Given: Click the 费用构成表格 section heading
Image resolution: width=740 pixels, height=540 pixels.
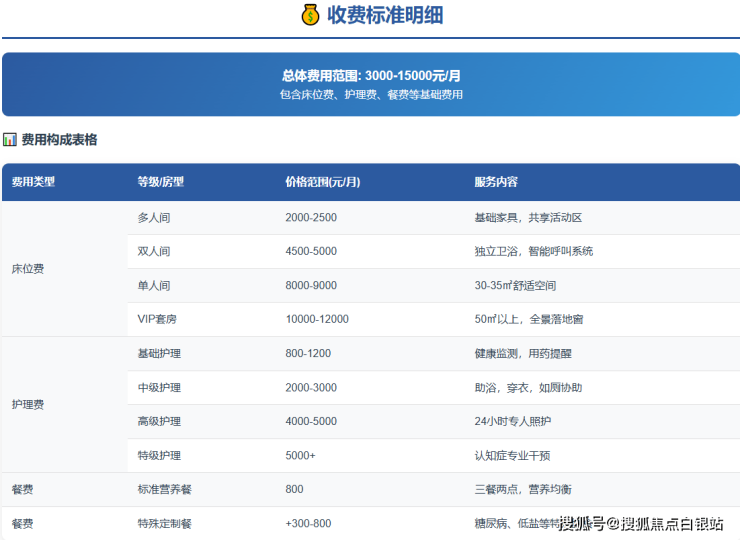Looking at the screenshot, I should pyautogui.click(x=59, y=140).
